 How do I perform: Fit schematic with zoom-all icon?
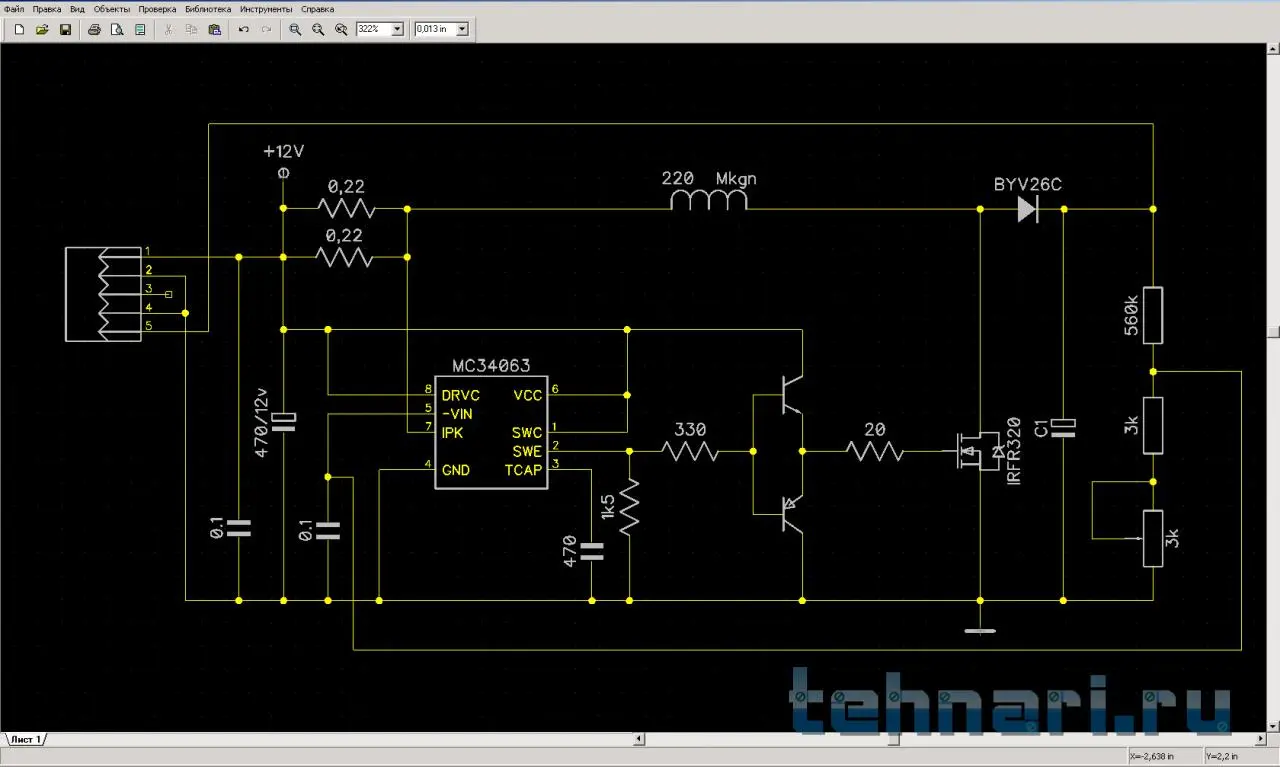click(x=341, y=29)
